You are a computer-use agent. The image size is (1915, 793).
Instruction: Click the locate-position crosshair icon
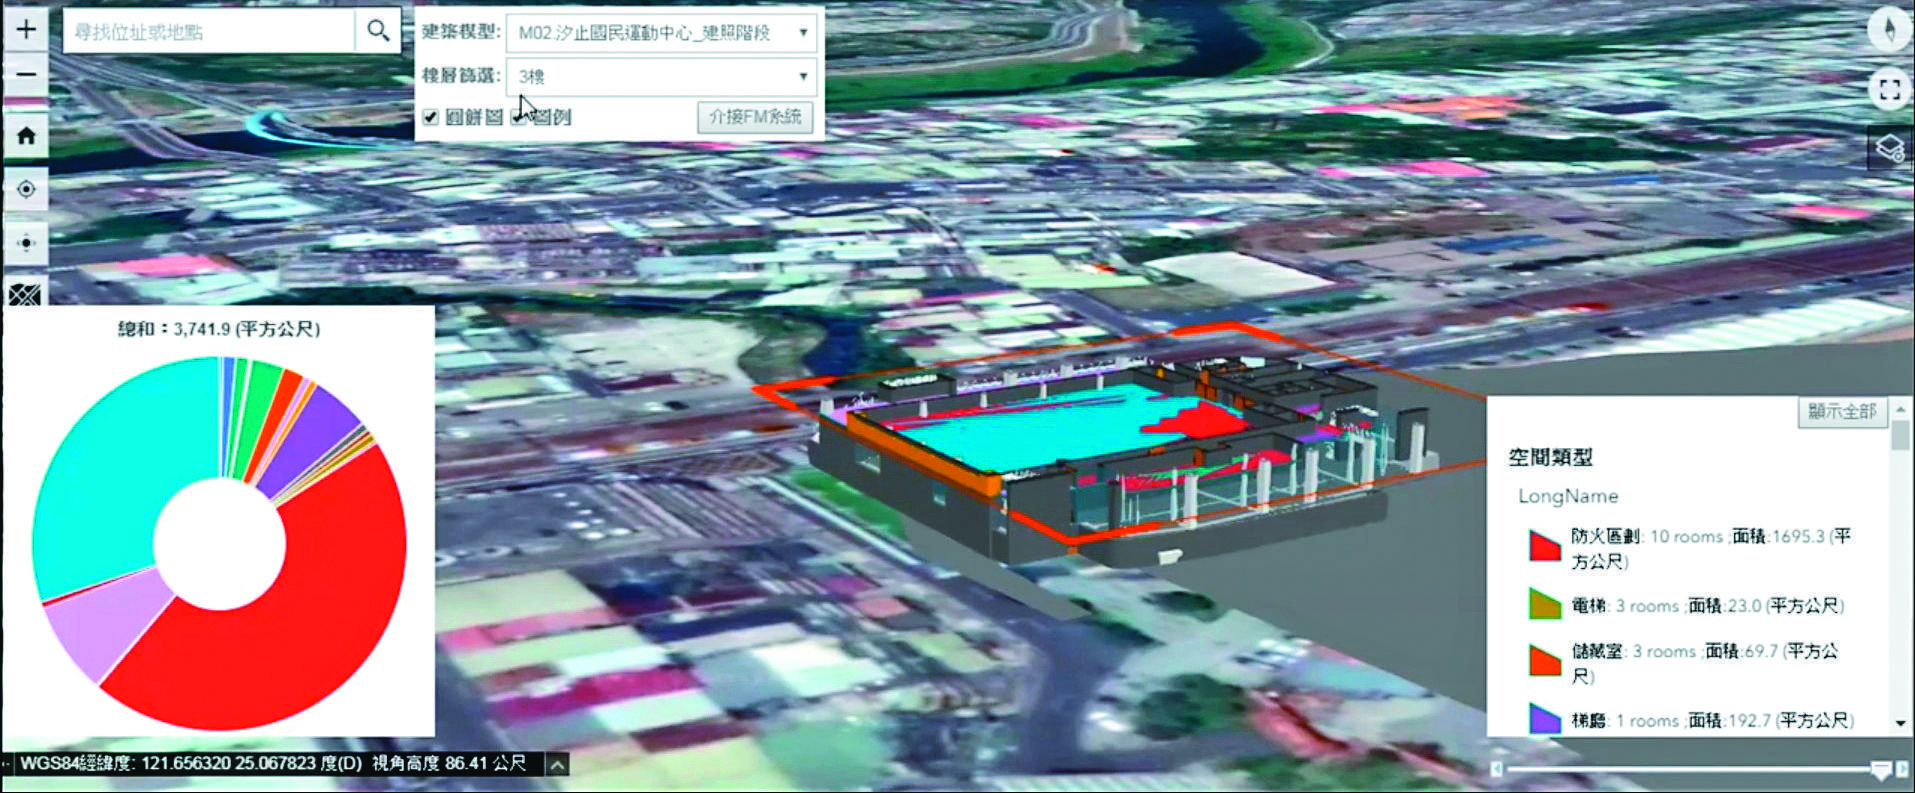26,189
